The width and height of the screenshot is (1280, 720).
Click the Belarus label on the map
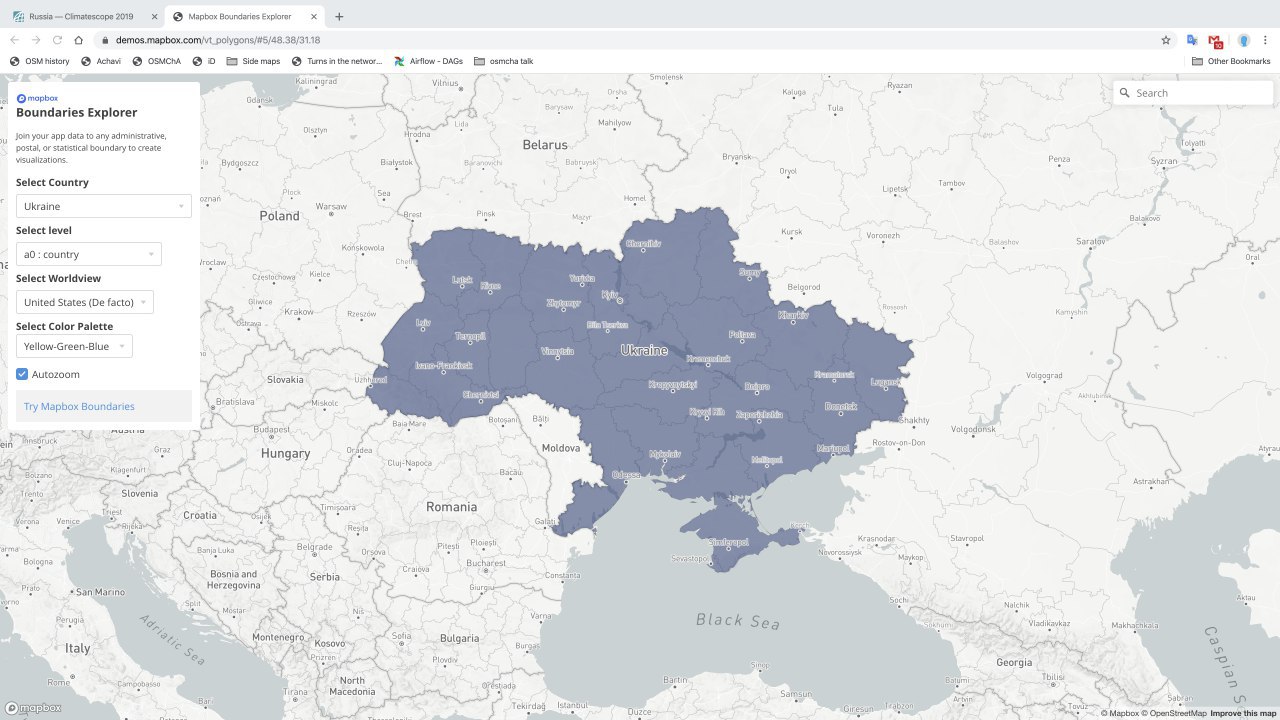[545, 145]
